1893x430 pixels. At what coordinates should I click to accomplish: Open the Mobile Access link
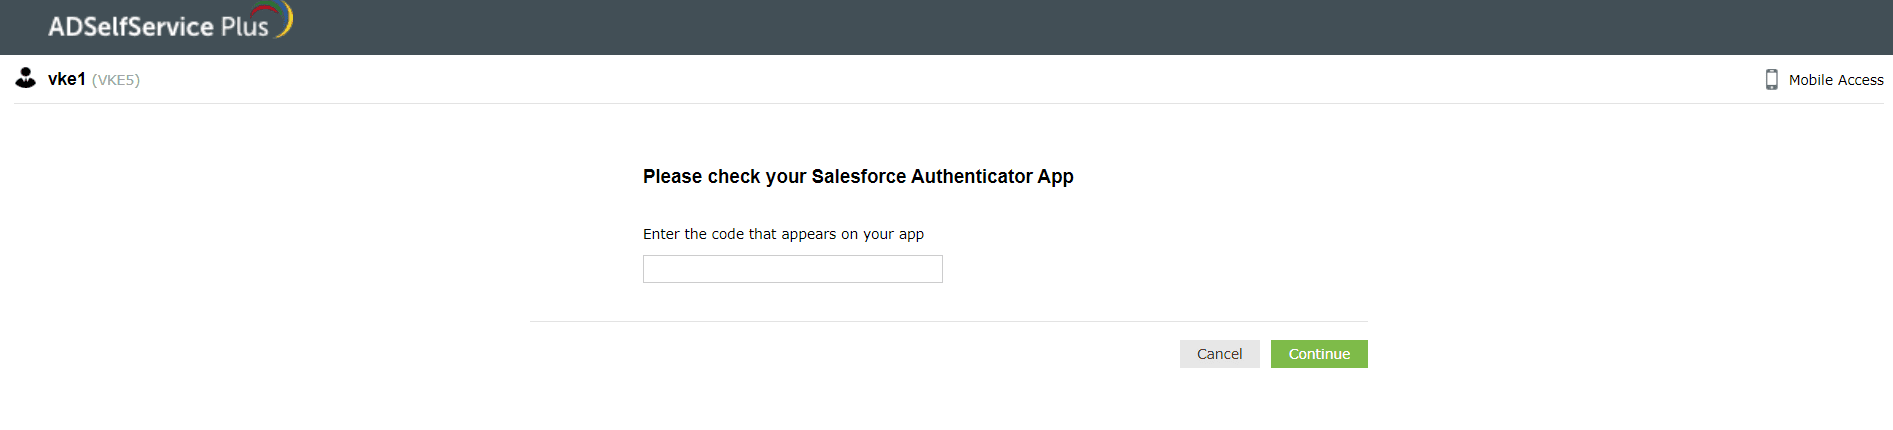pyautogui.click(x=1835, y=80)
